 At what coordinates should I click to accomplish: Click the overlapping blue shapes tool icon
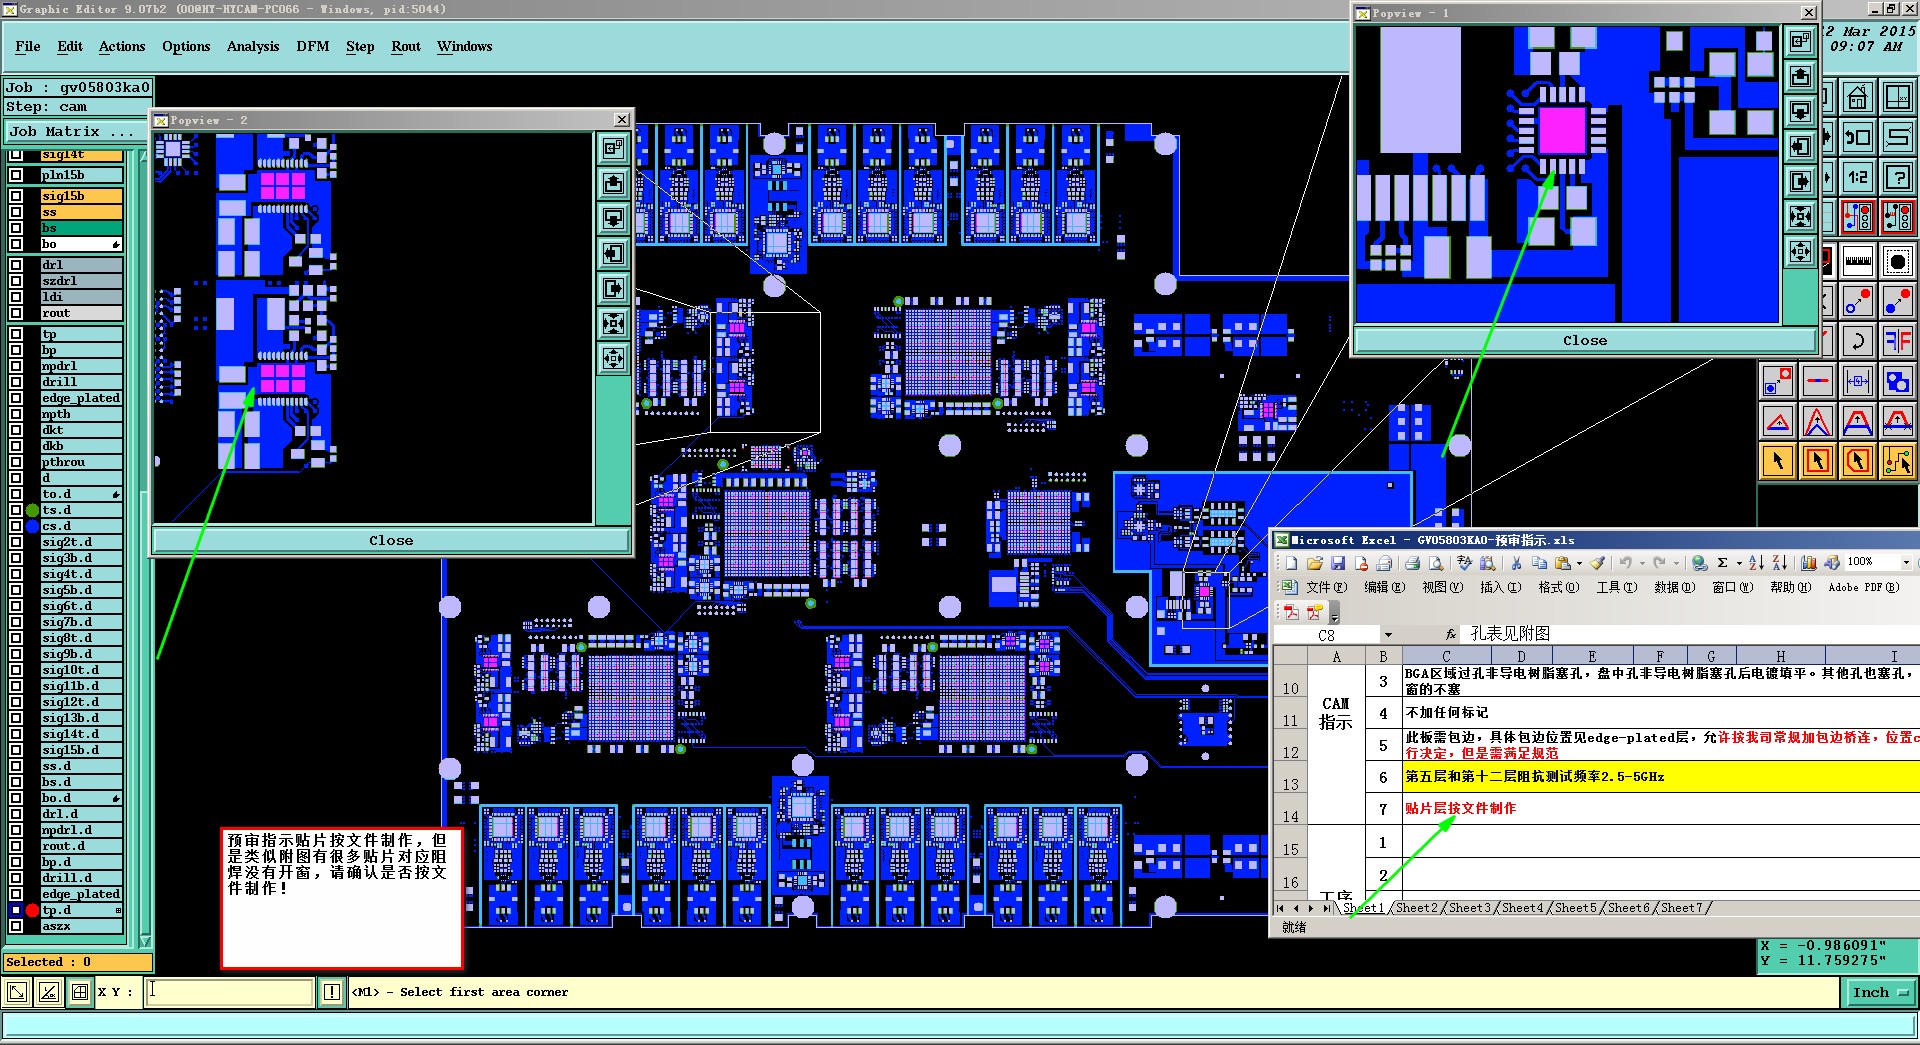1897,381
